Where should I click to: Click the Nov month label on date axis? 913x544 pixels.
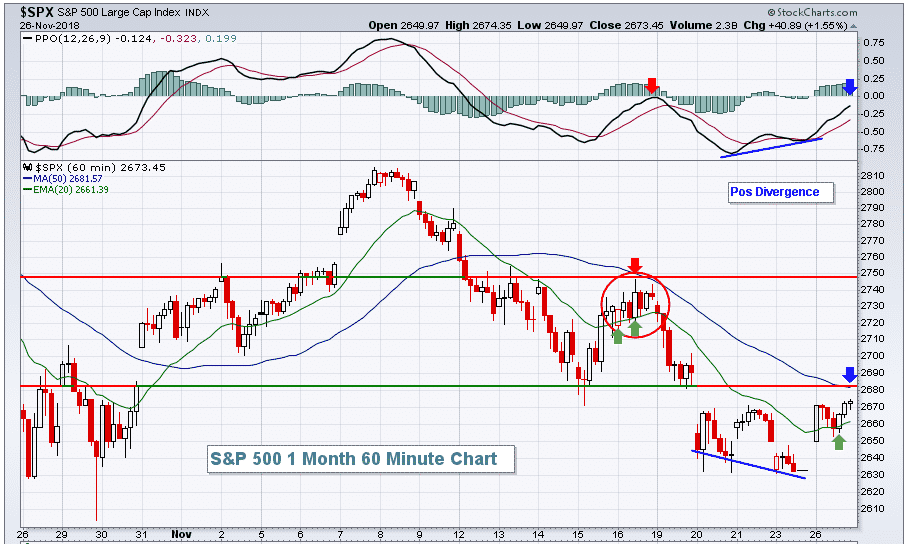[182, 534]
